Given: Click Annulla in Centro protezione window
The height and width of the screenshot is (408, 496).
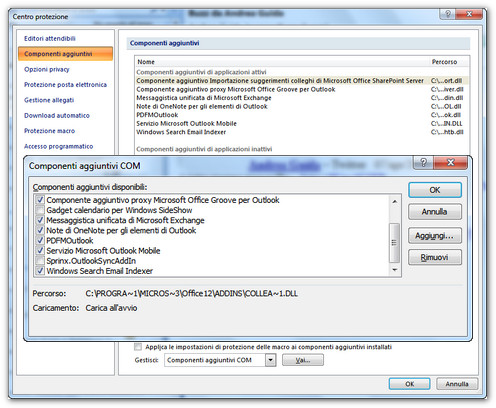Looking at the screenshot, I should (x=457, y=384).
